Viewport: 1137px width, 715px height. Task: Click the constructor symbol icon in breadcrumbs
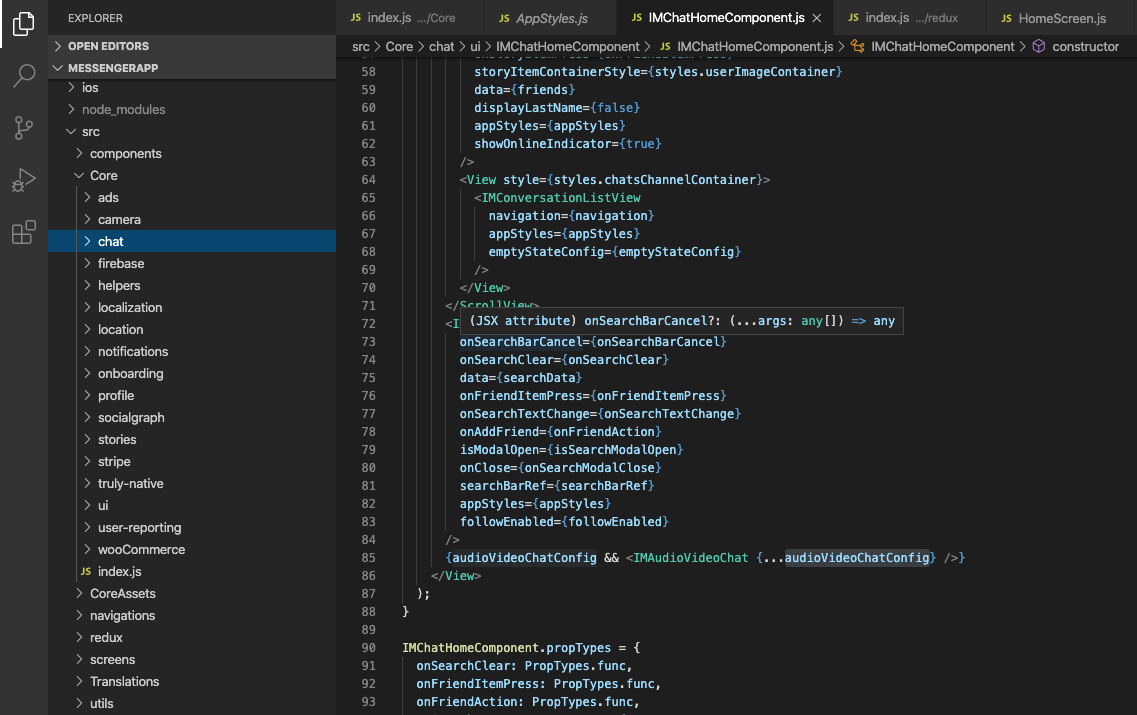click(1038, 45)
